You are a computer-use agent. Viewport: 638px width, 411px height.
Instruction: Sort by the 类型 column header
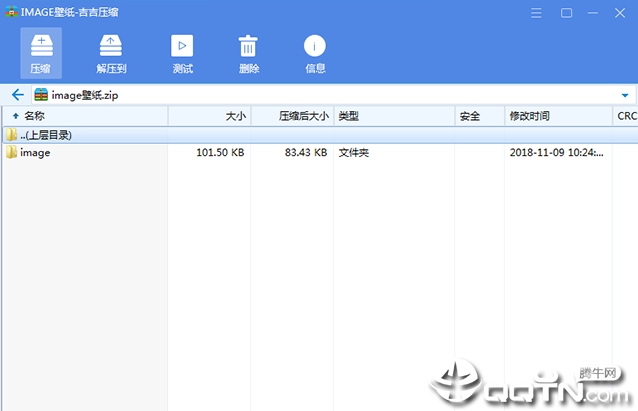394,116
